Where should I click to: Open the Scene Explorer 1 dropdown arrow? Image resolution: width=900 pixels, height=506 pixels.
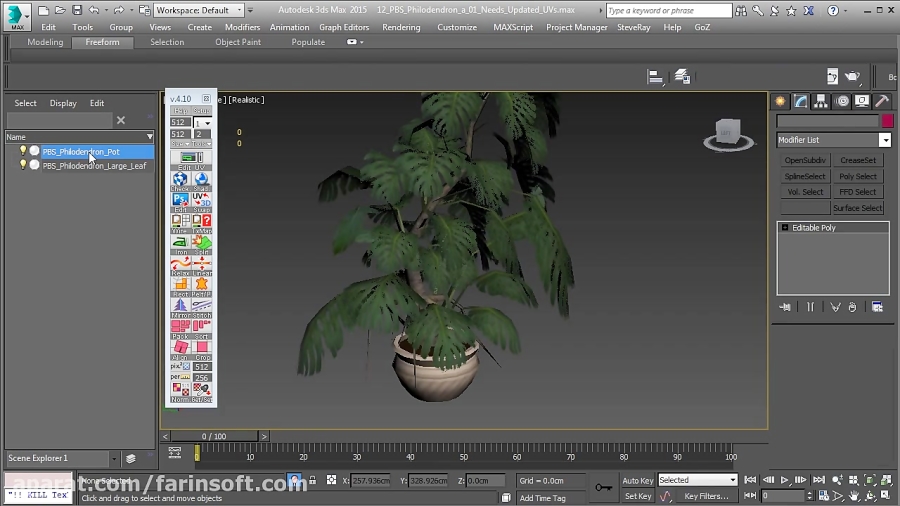[x=114, y=458]
